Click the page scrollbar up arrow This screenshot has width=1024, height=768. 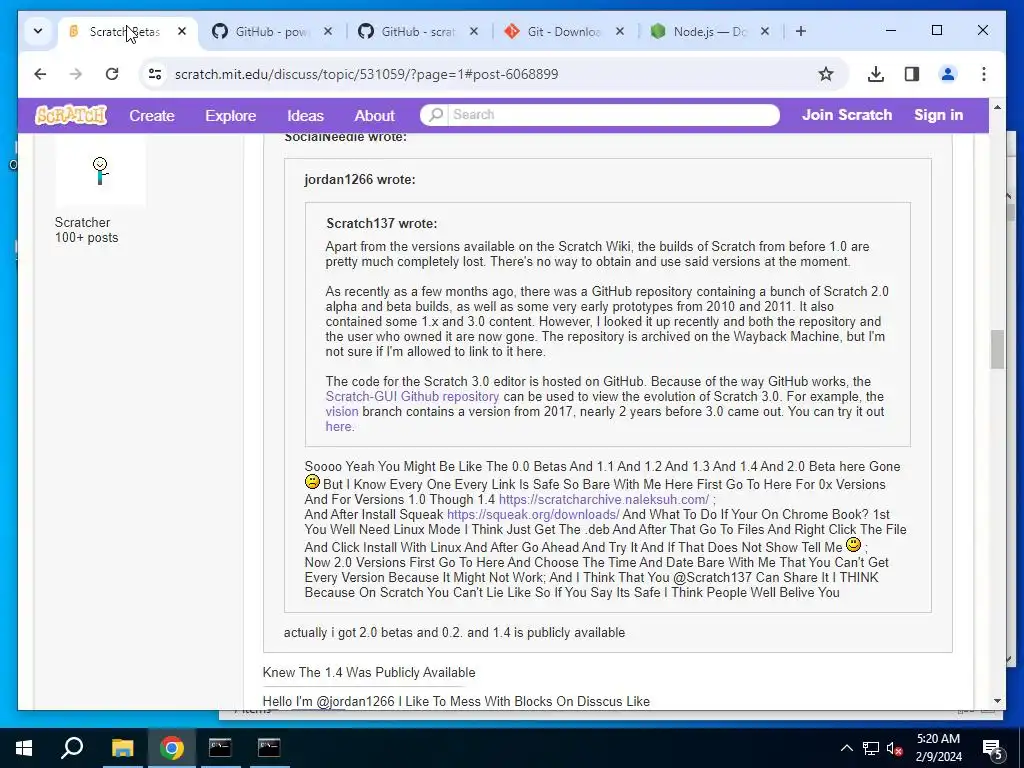tap(997, 106)
